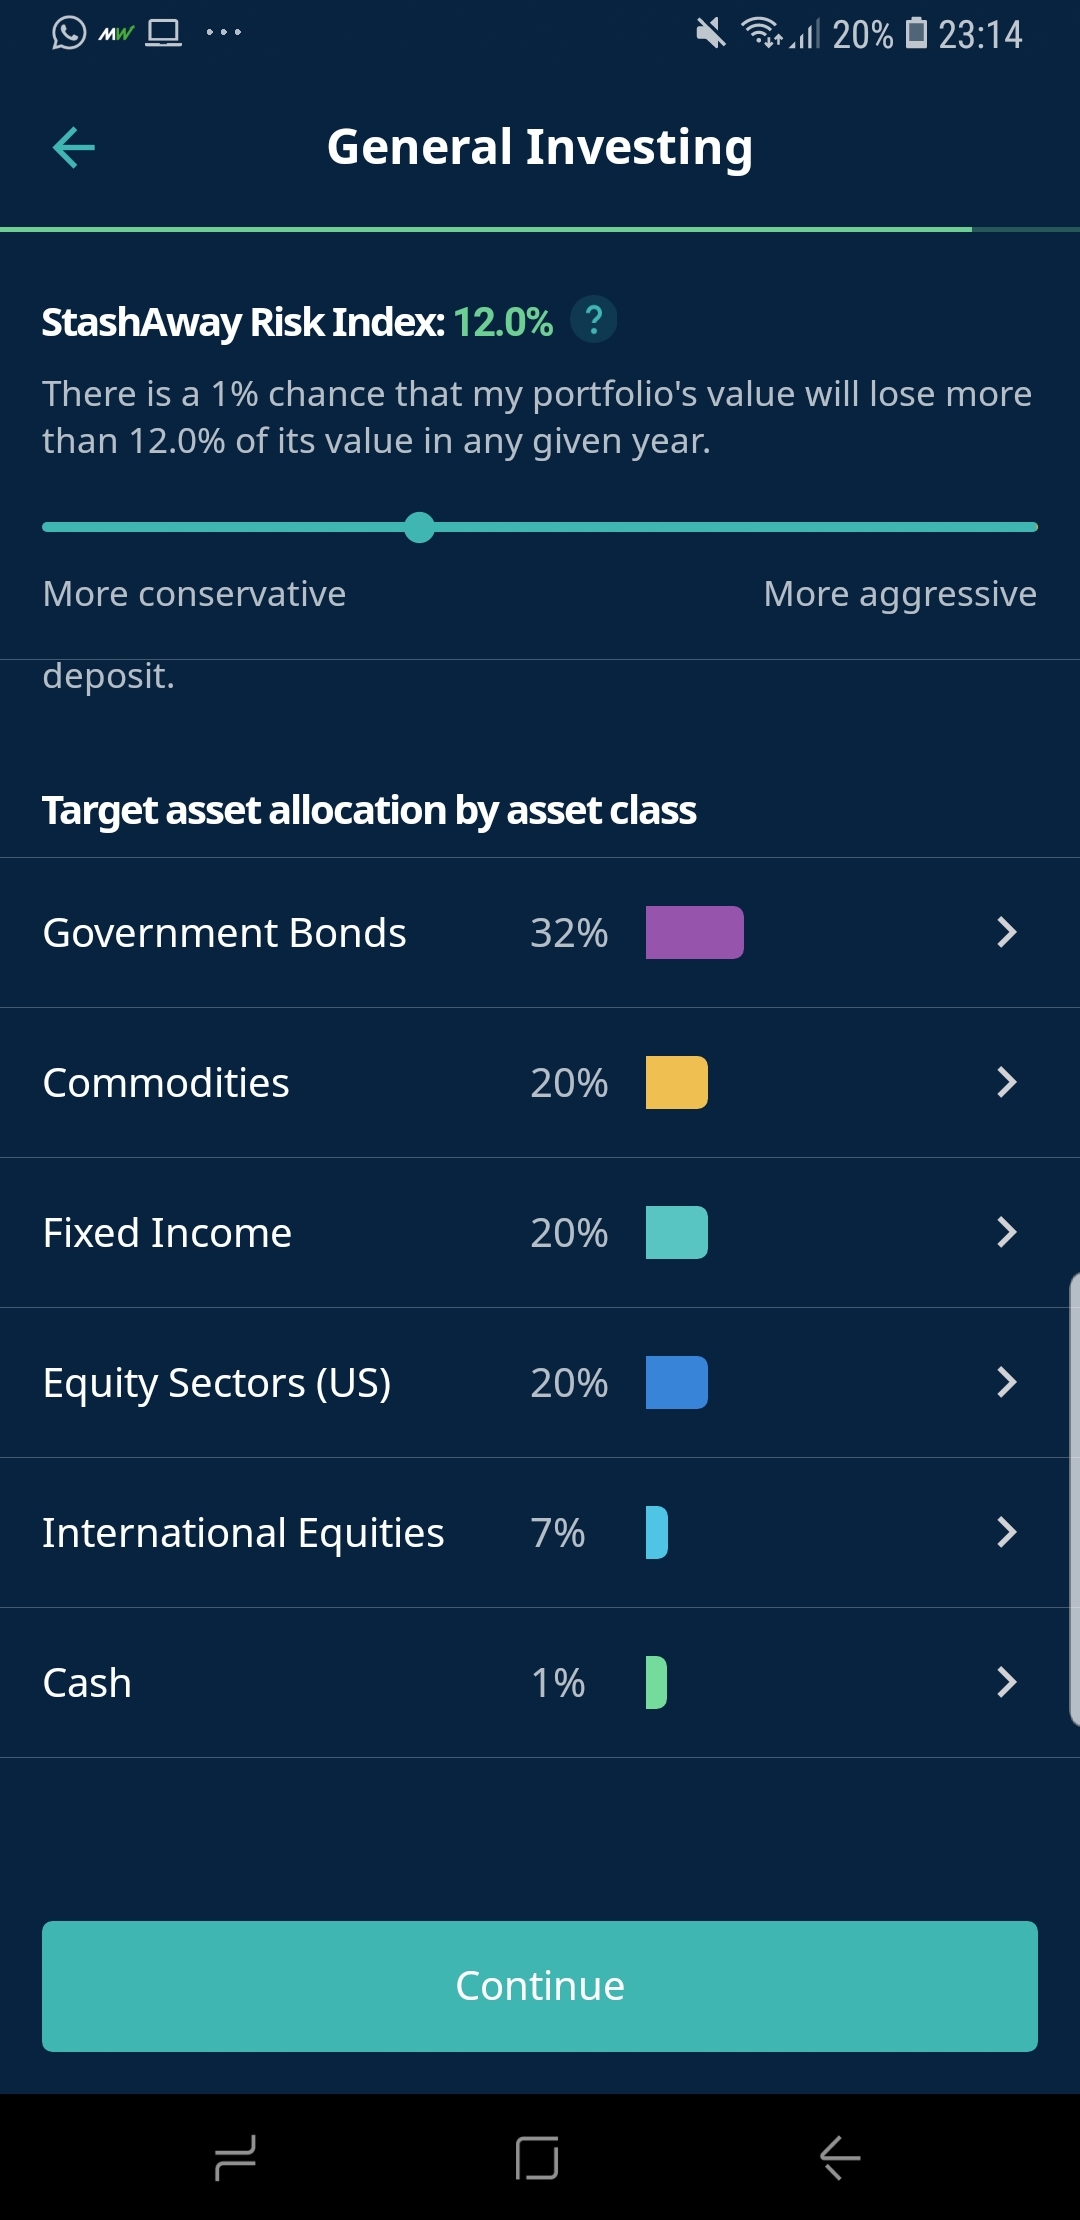Open the Risk Index help question mark
This screenshot has height=2220, width=1080.
point(593,320)
